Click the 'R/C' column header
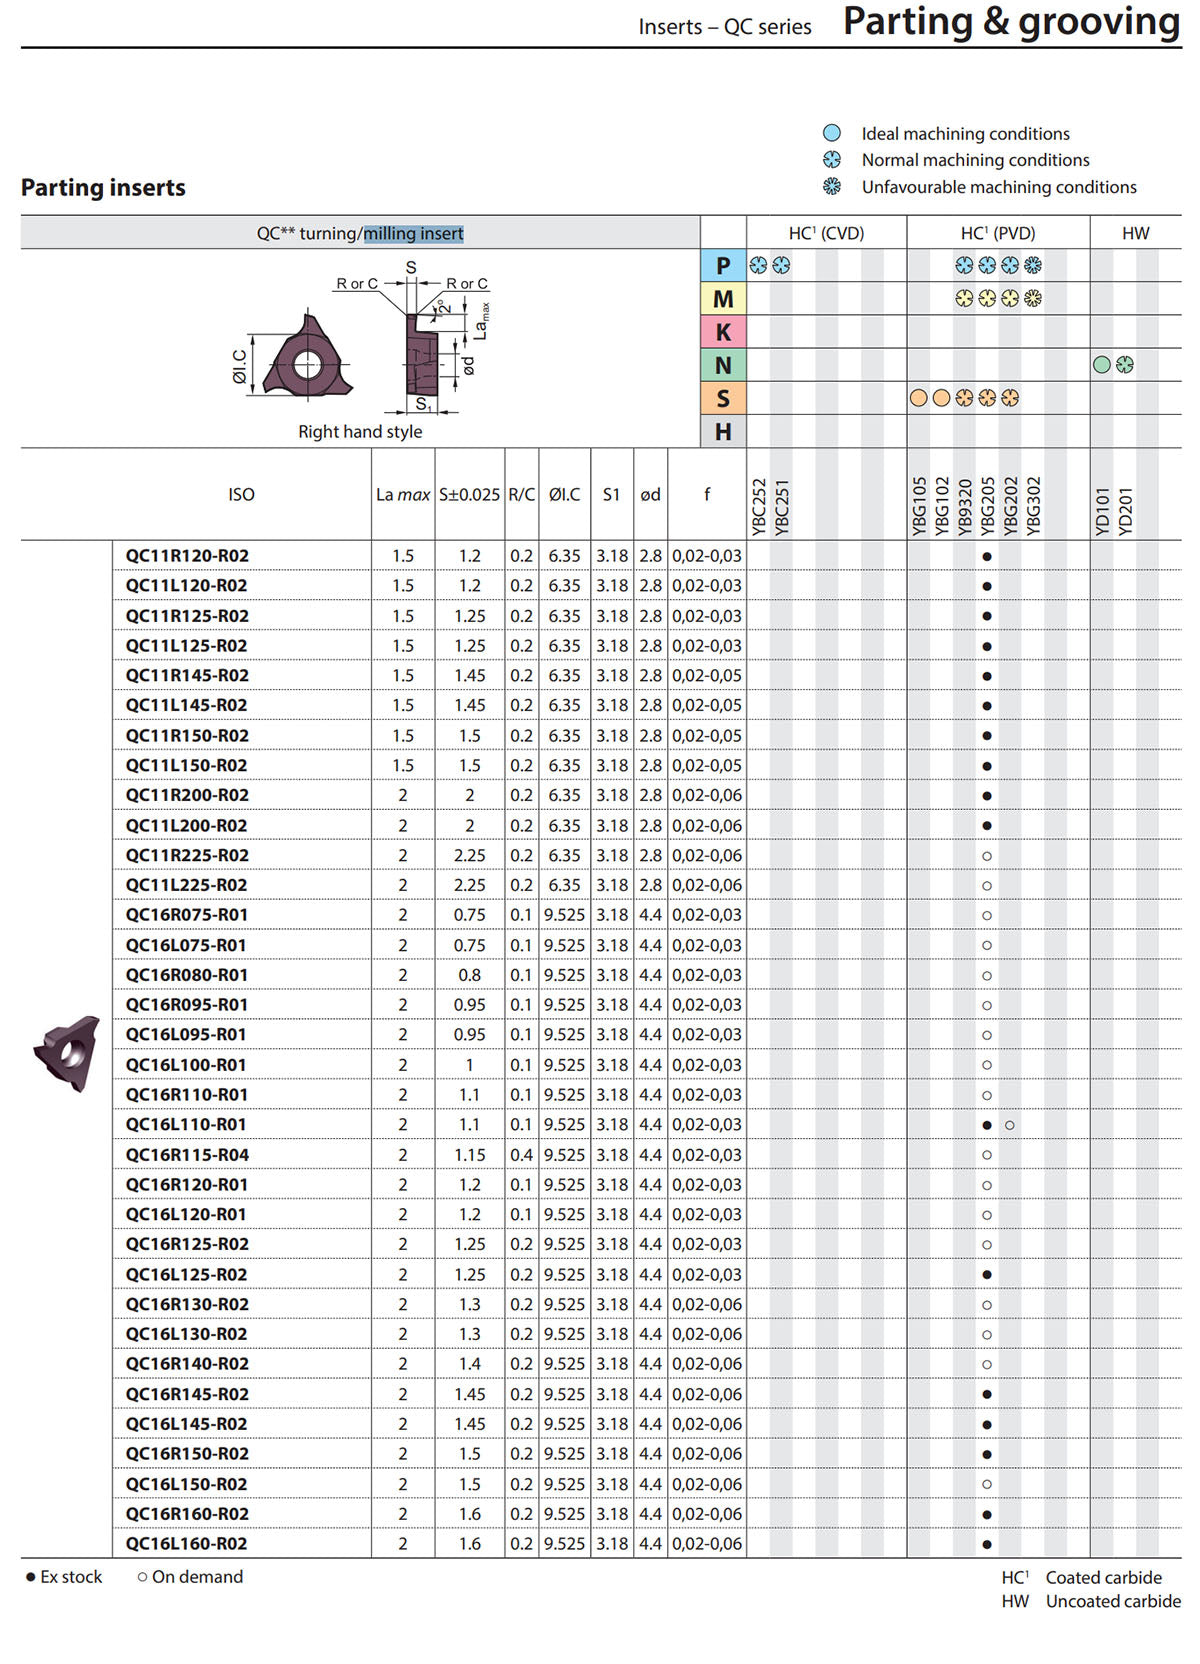 (521, 494)
